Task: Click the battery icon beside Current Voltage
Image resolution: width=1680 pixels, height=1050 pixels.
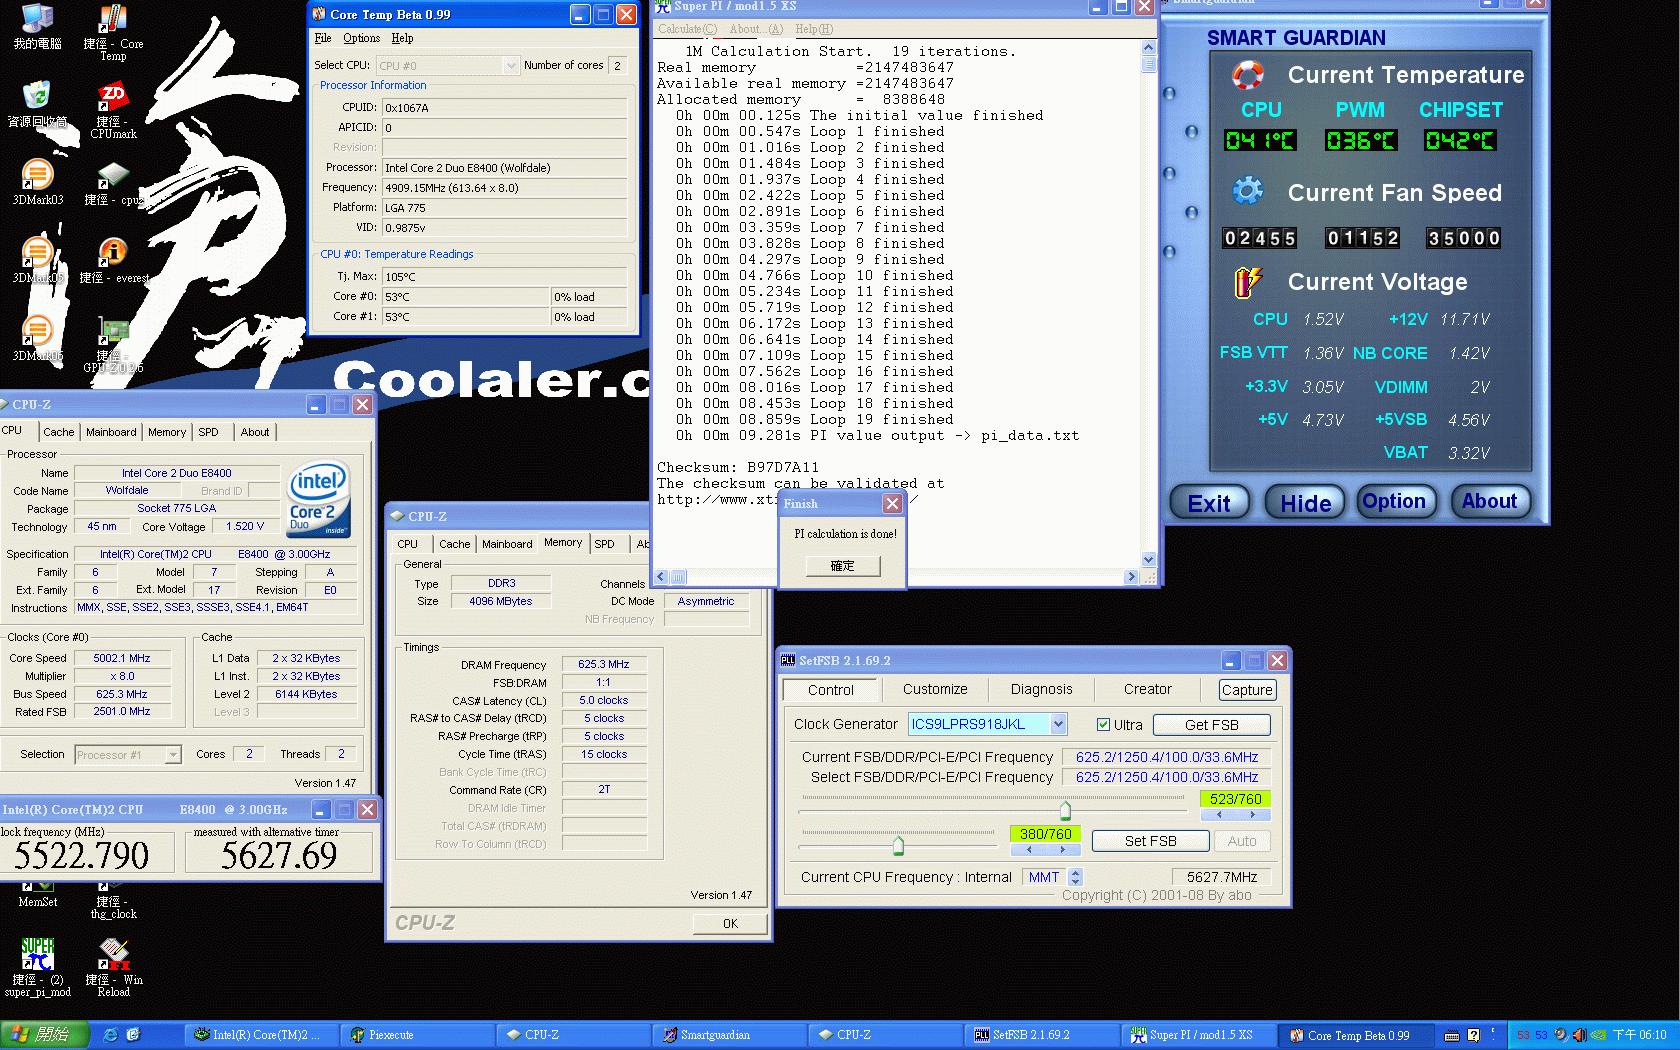Action: (1247, 282)
